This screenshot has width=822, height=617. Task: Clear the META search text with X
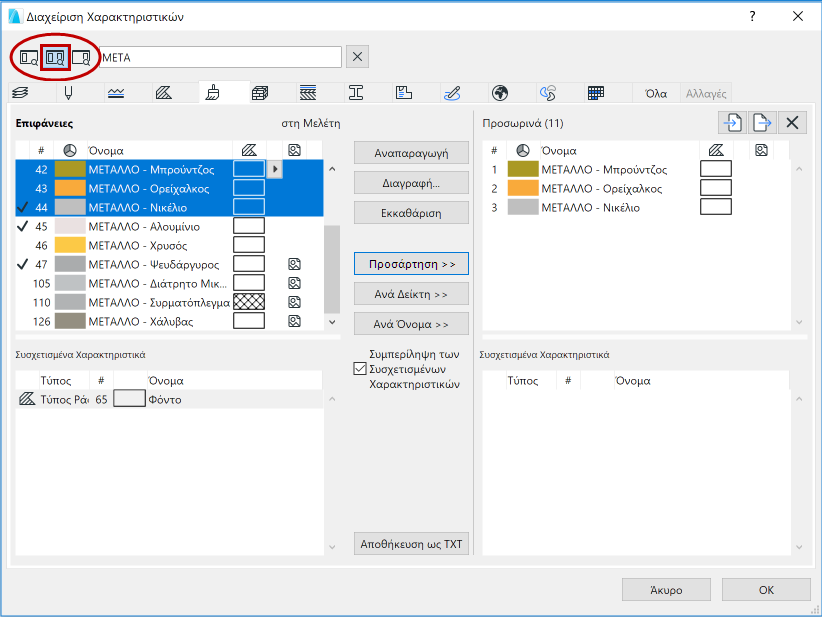pos(358,57)
